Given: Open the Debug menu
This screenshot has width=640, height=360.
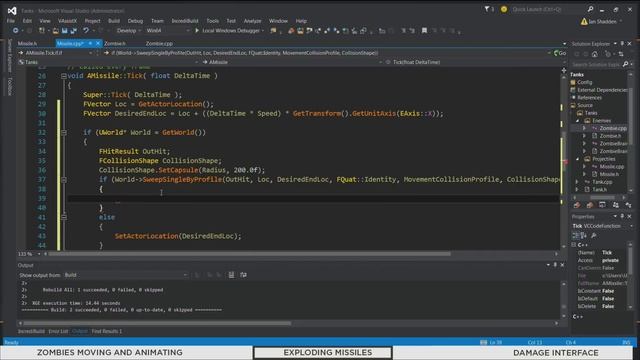Looking at the screenshot, I should tap(135, 21).
